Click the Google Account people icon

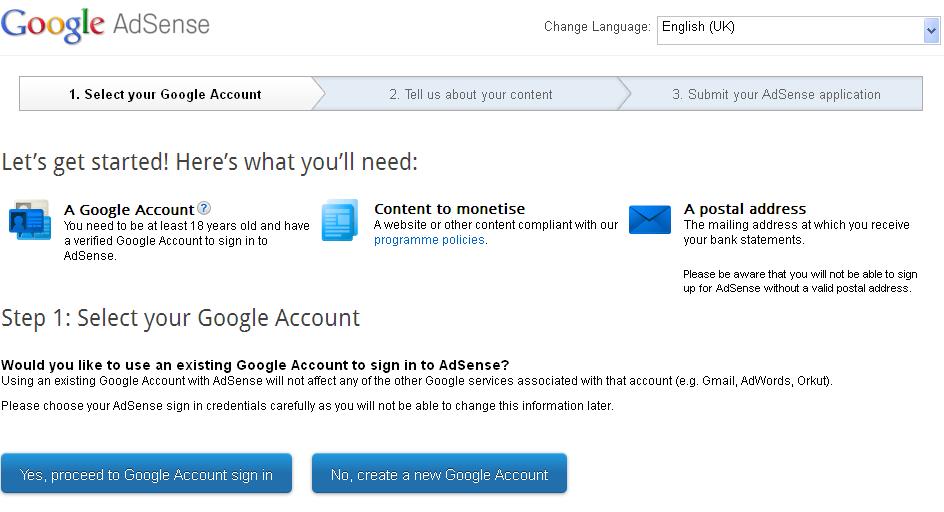(x=29, y=220)
